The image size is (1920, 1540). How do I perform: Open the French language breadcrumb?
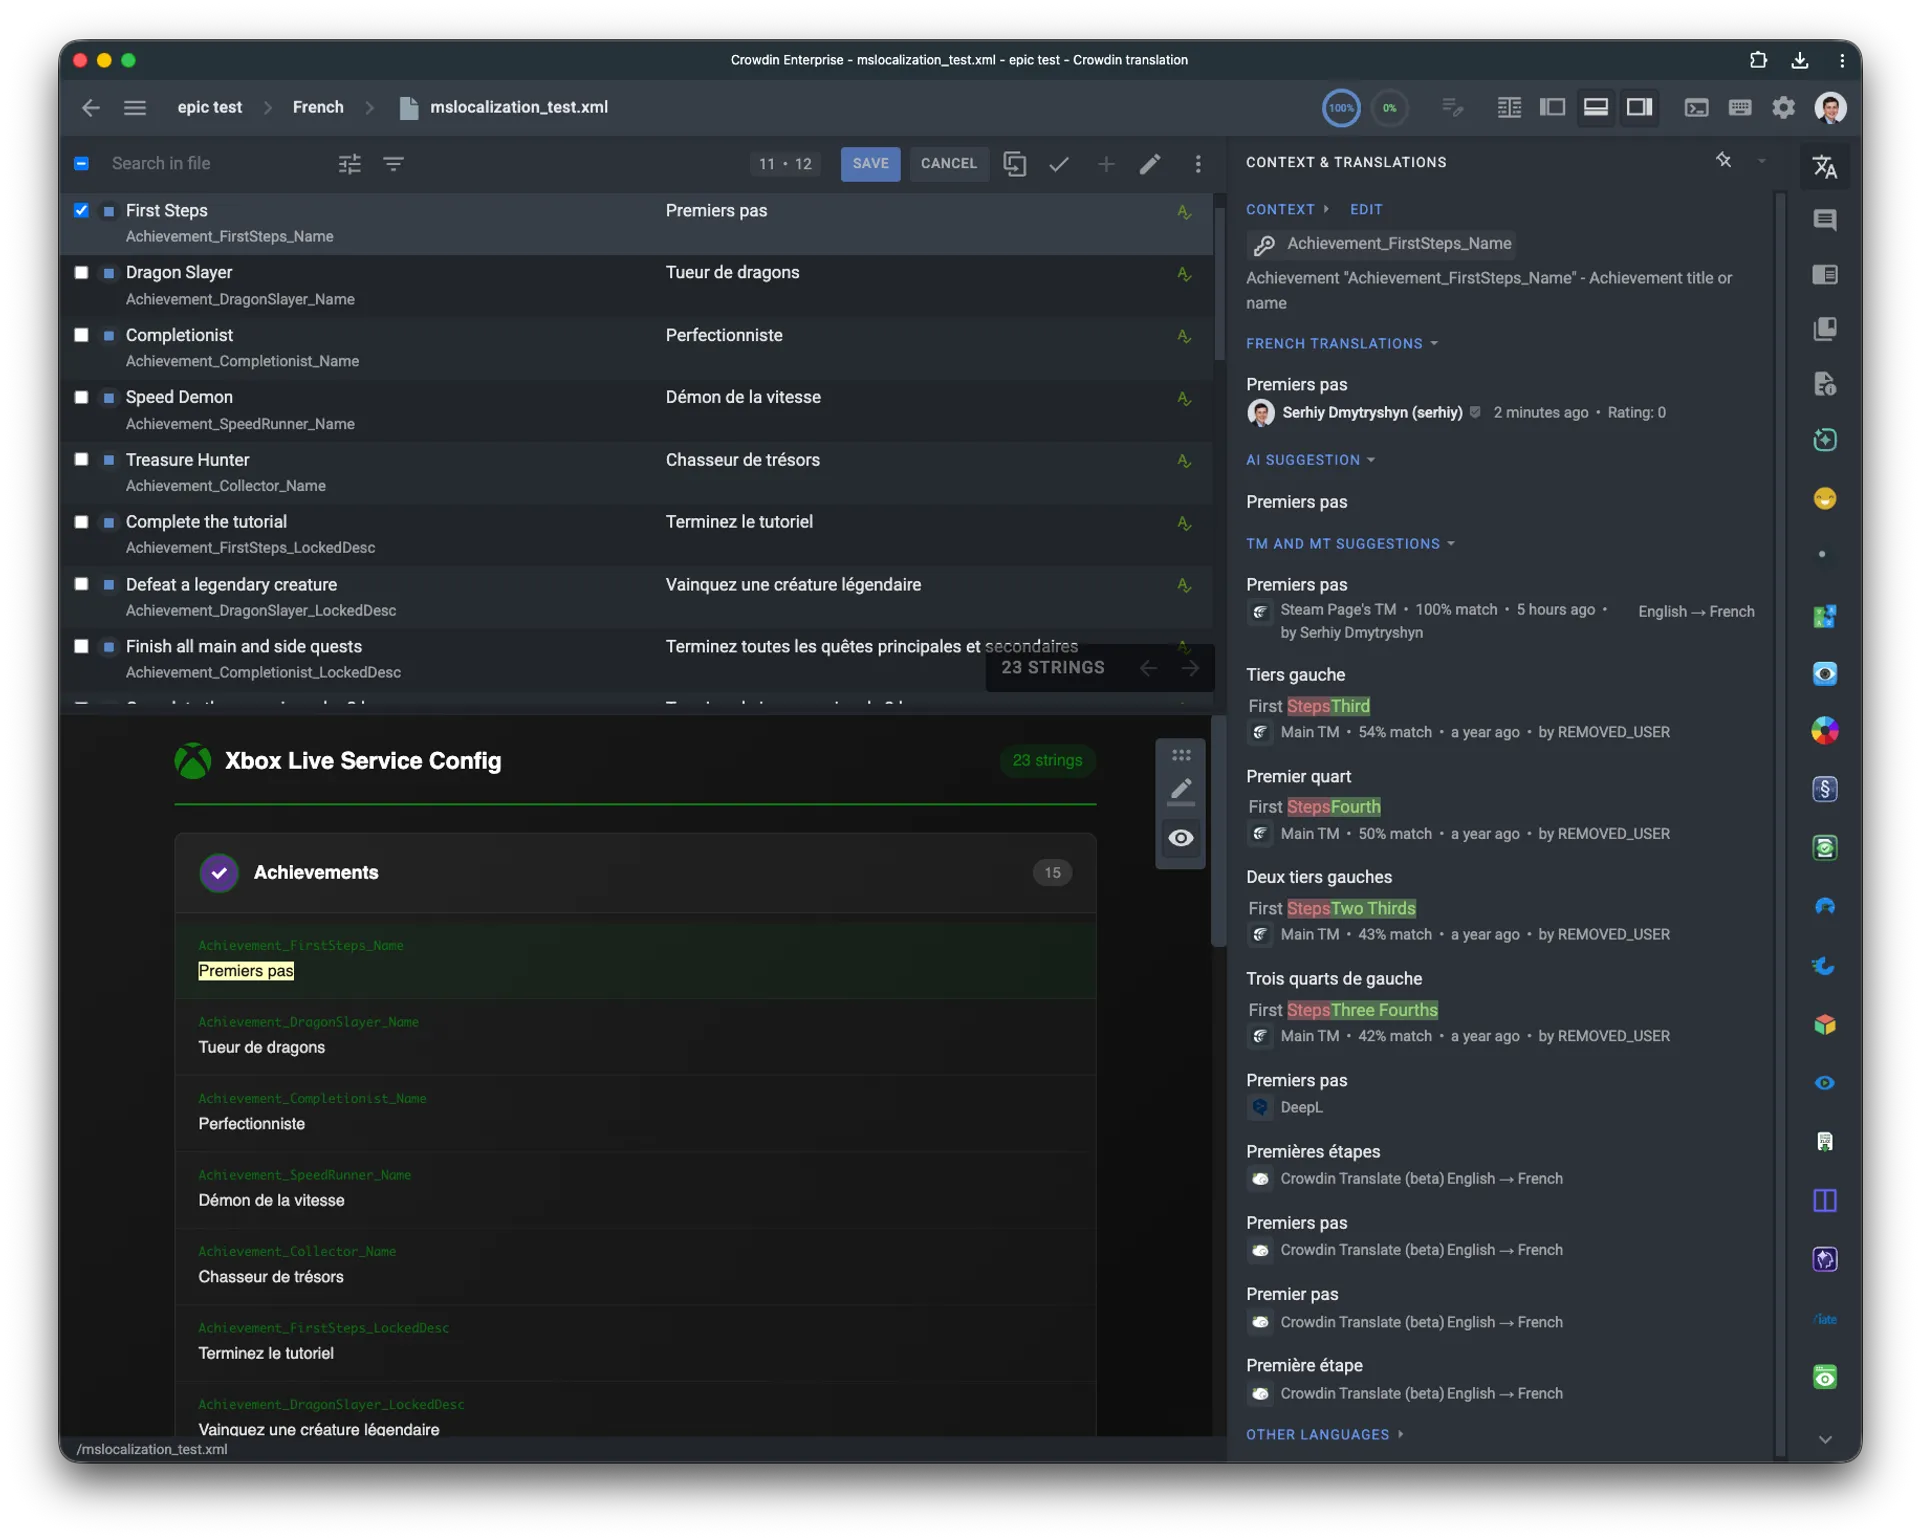point(318,108)
